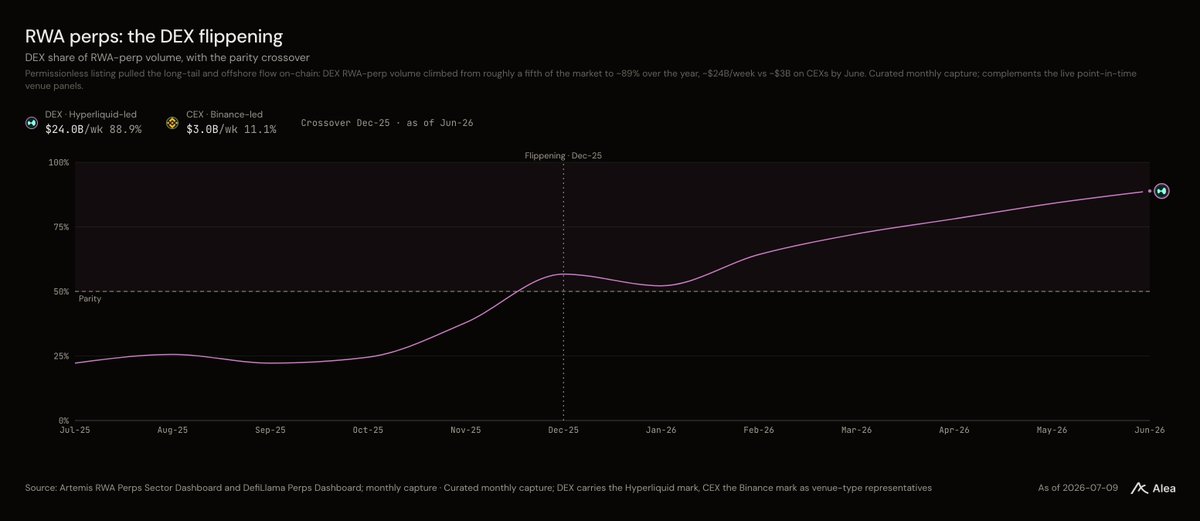Select the 'DEX · Hyperliquid-led' legend label
Viewport: 1200px width, 521px height.
click(x=93, y=116)
